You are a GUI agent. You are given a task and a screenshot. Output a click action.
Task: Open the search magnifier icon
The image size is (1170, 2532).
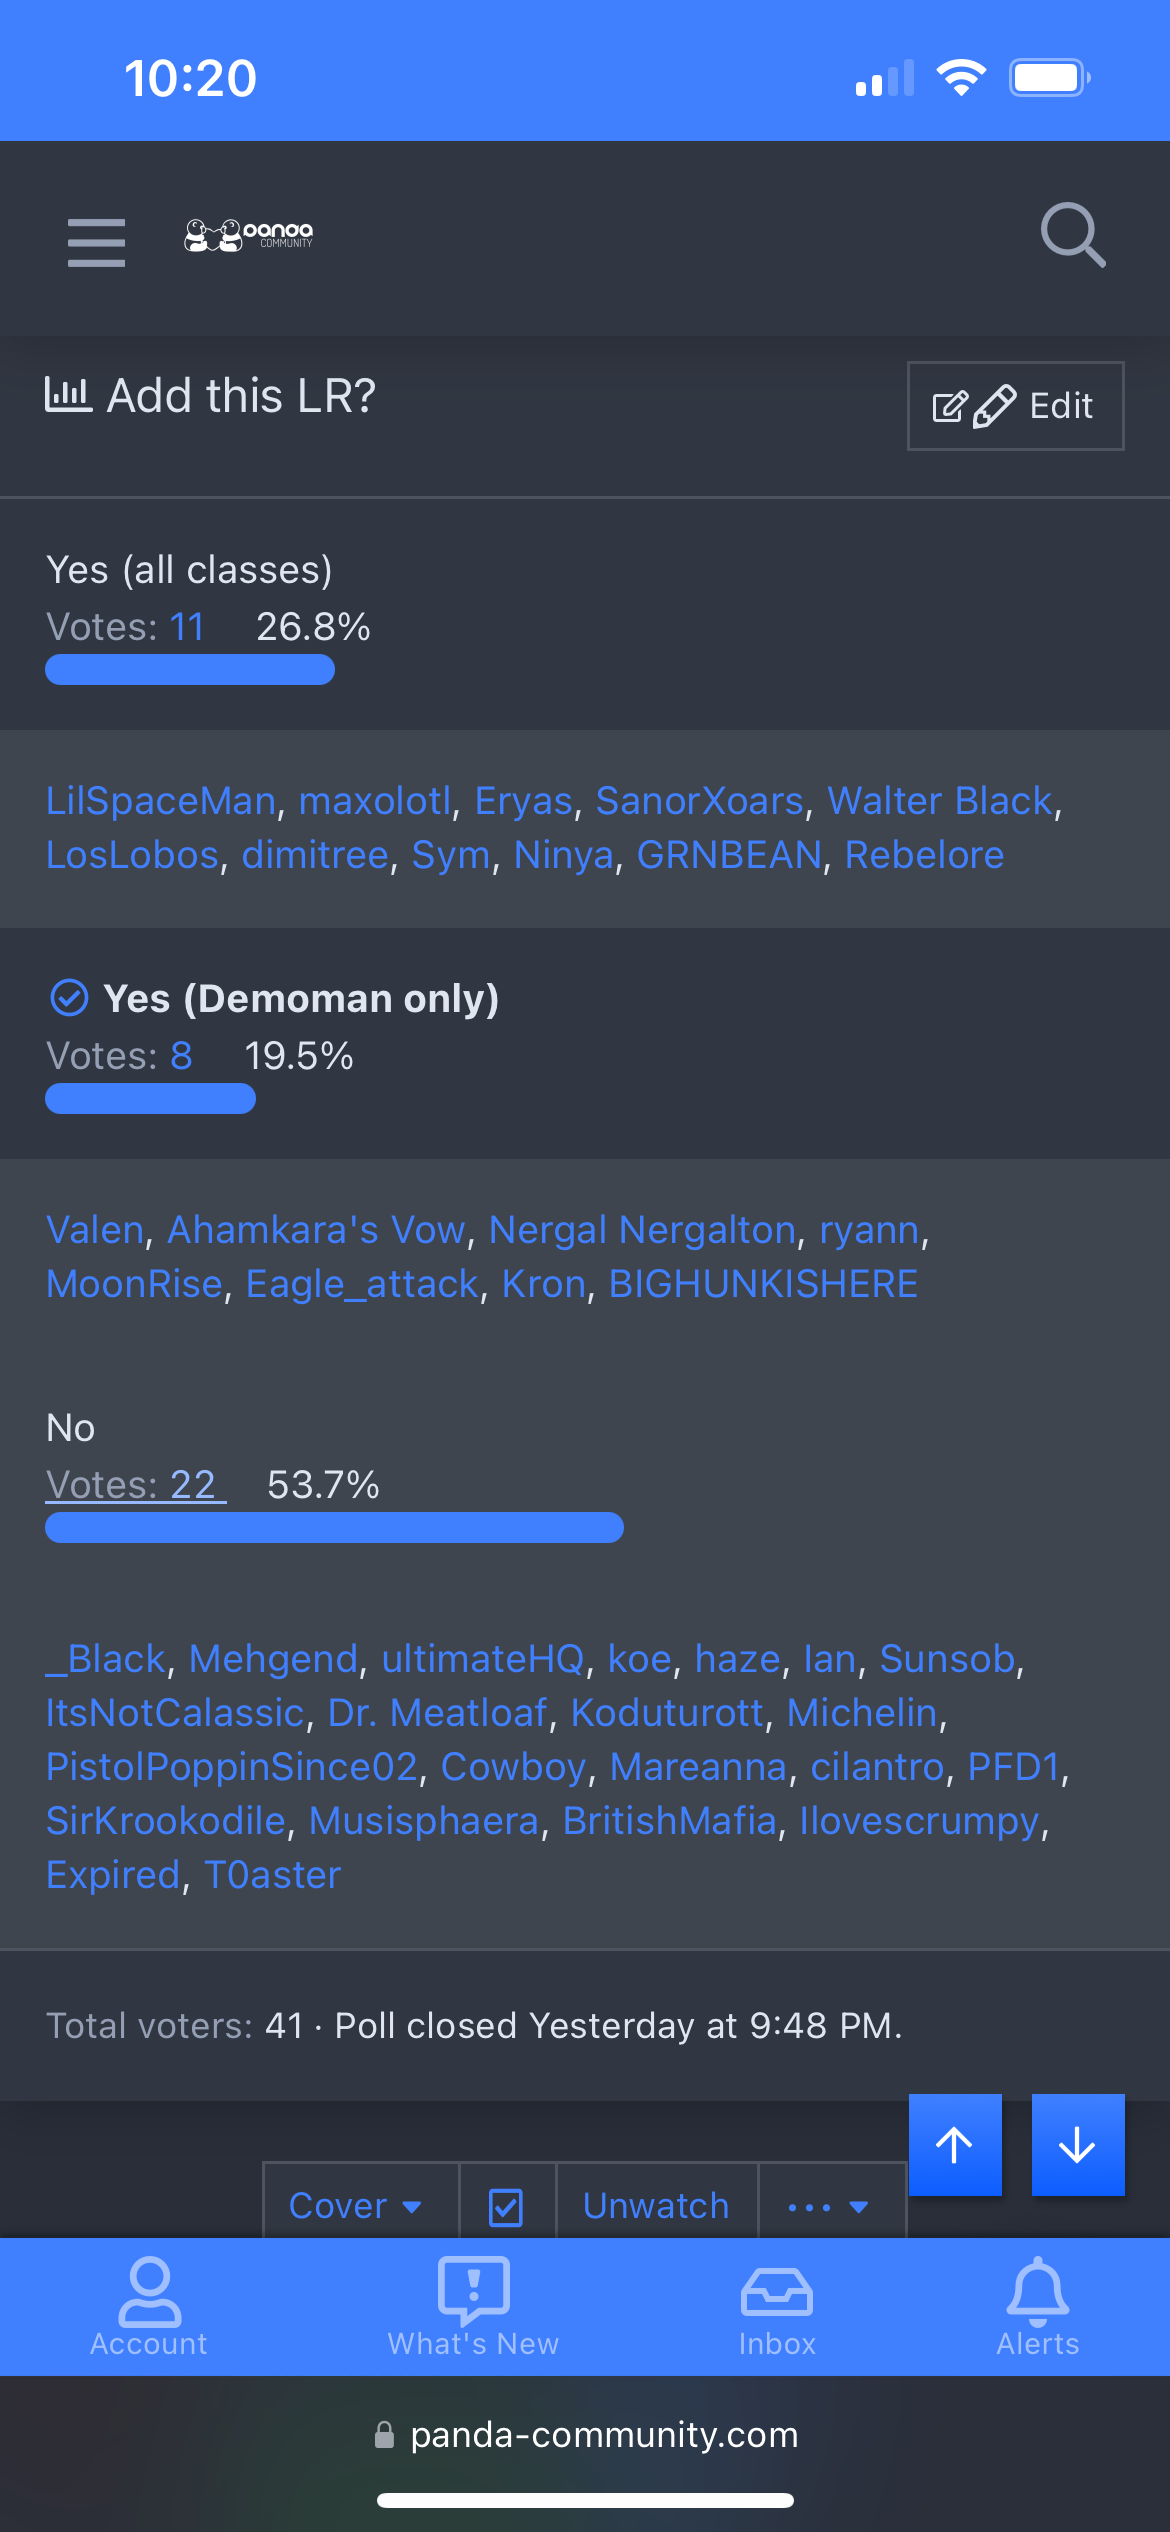(x=1072, y=236)
